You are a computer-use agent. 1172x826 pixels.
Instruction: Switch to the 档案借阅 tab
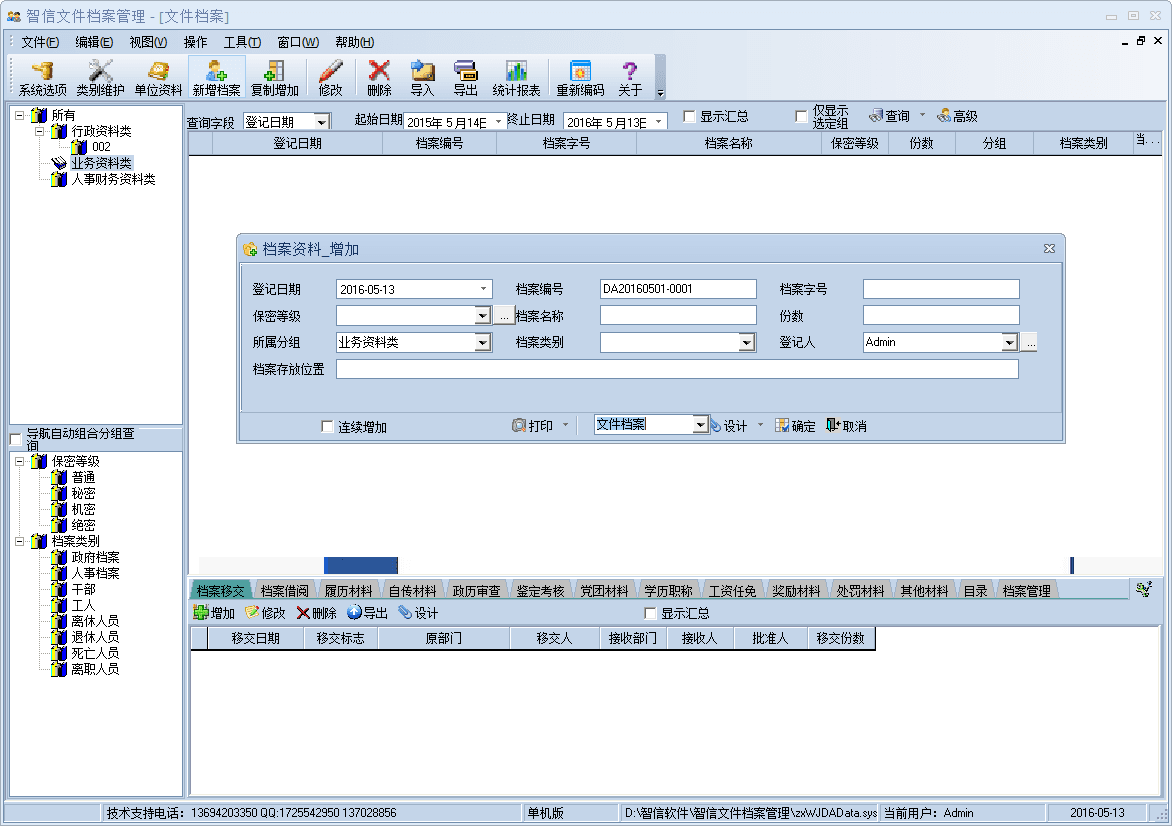point(284,591)
